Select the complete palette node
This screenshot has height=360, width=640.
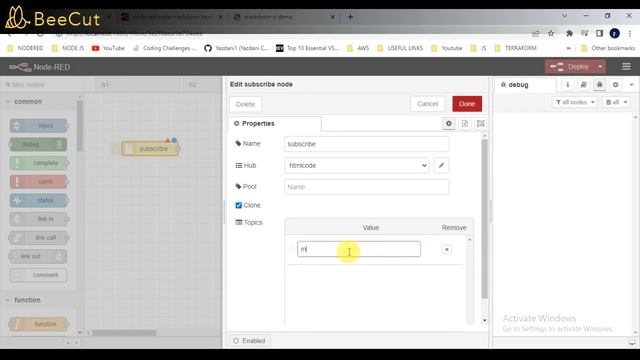coord(38,163)
